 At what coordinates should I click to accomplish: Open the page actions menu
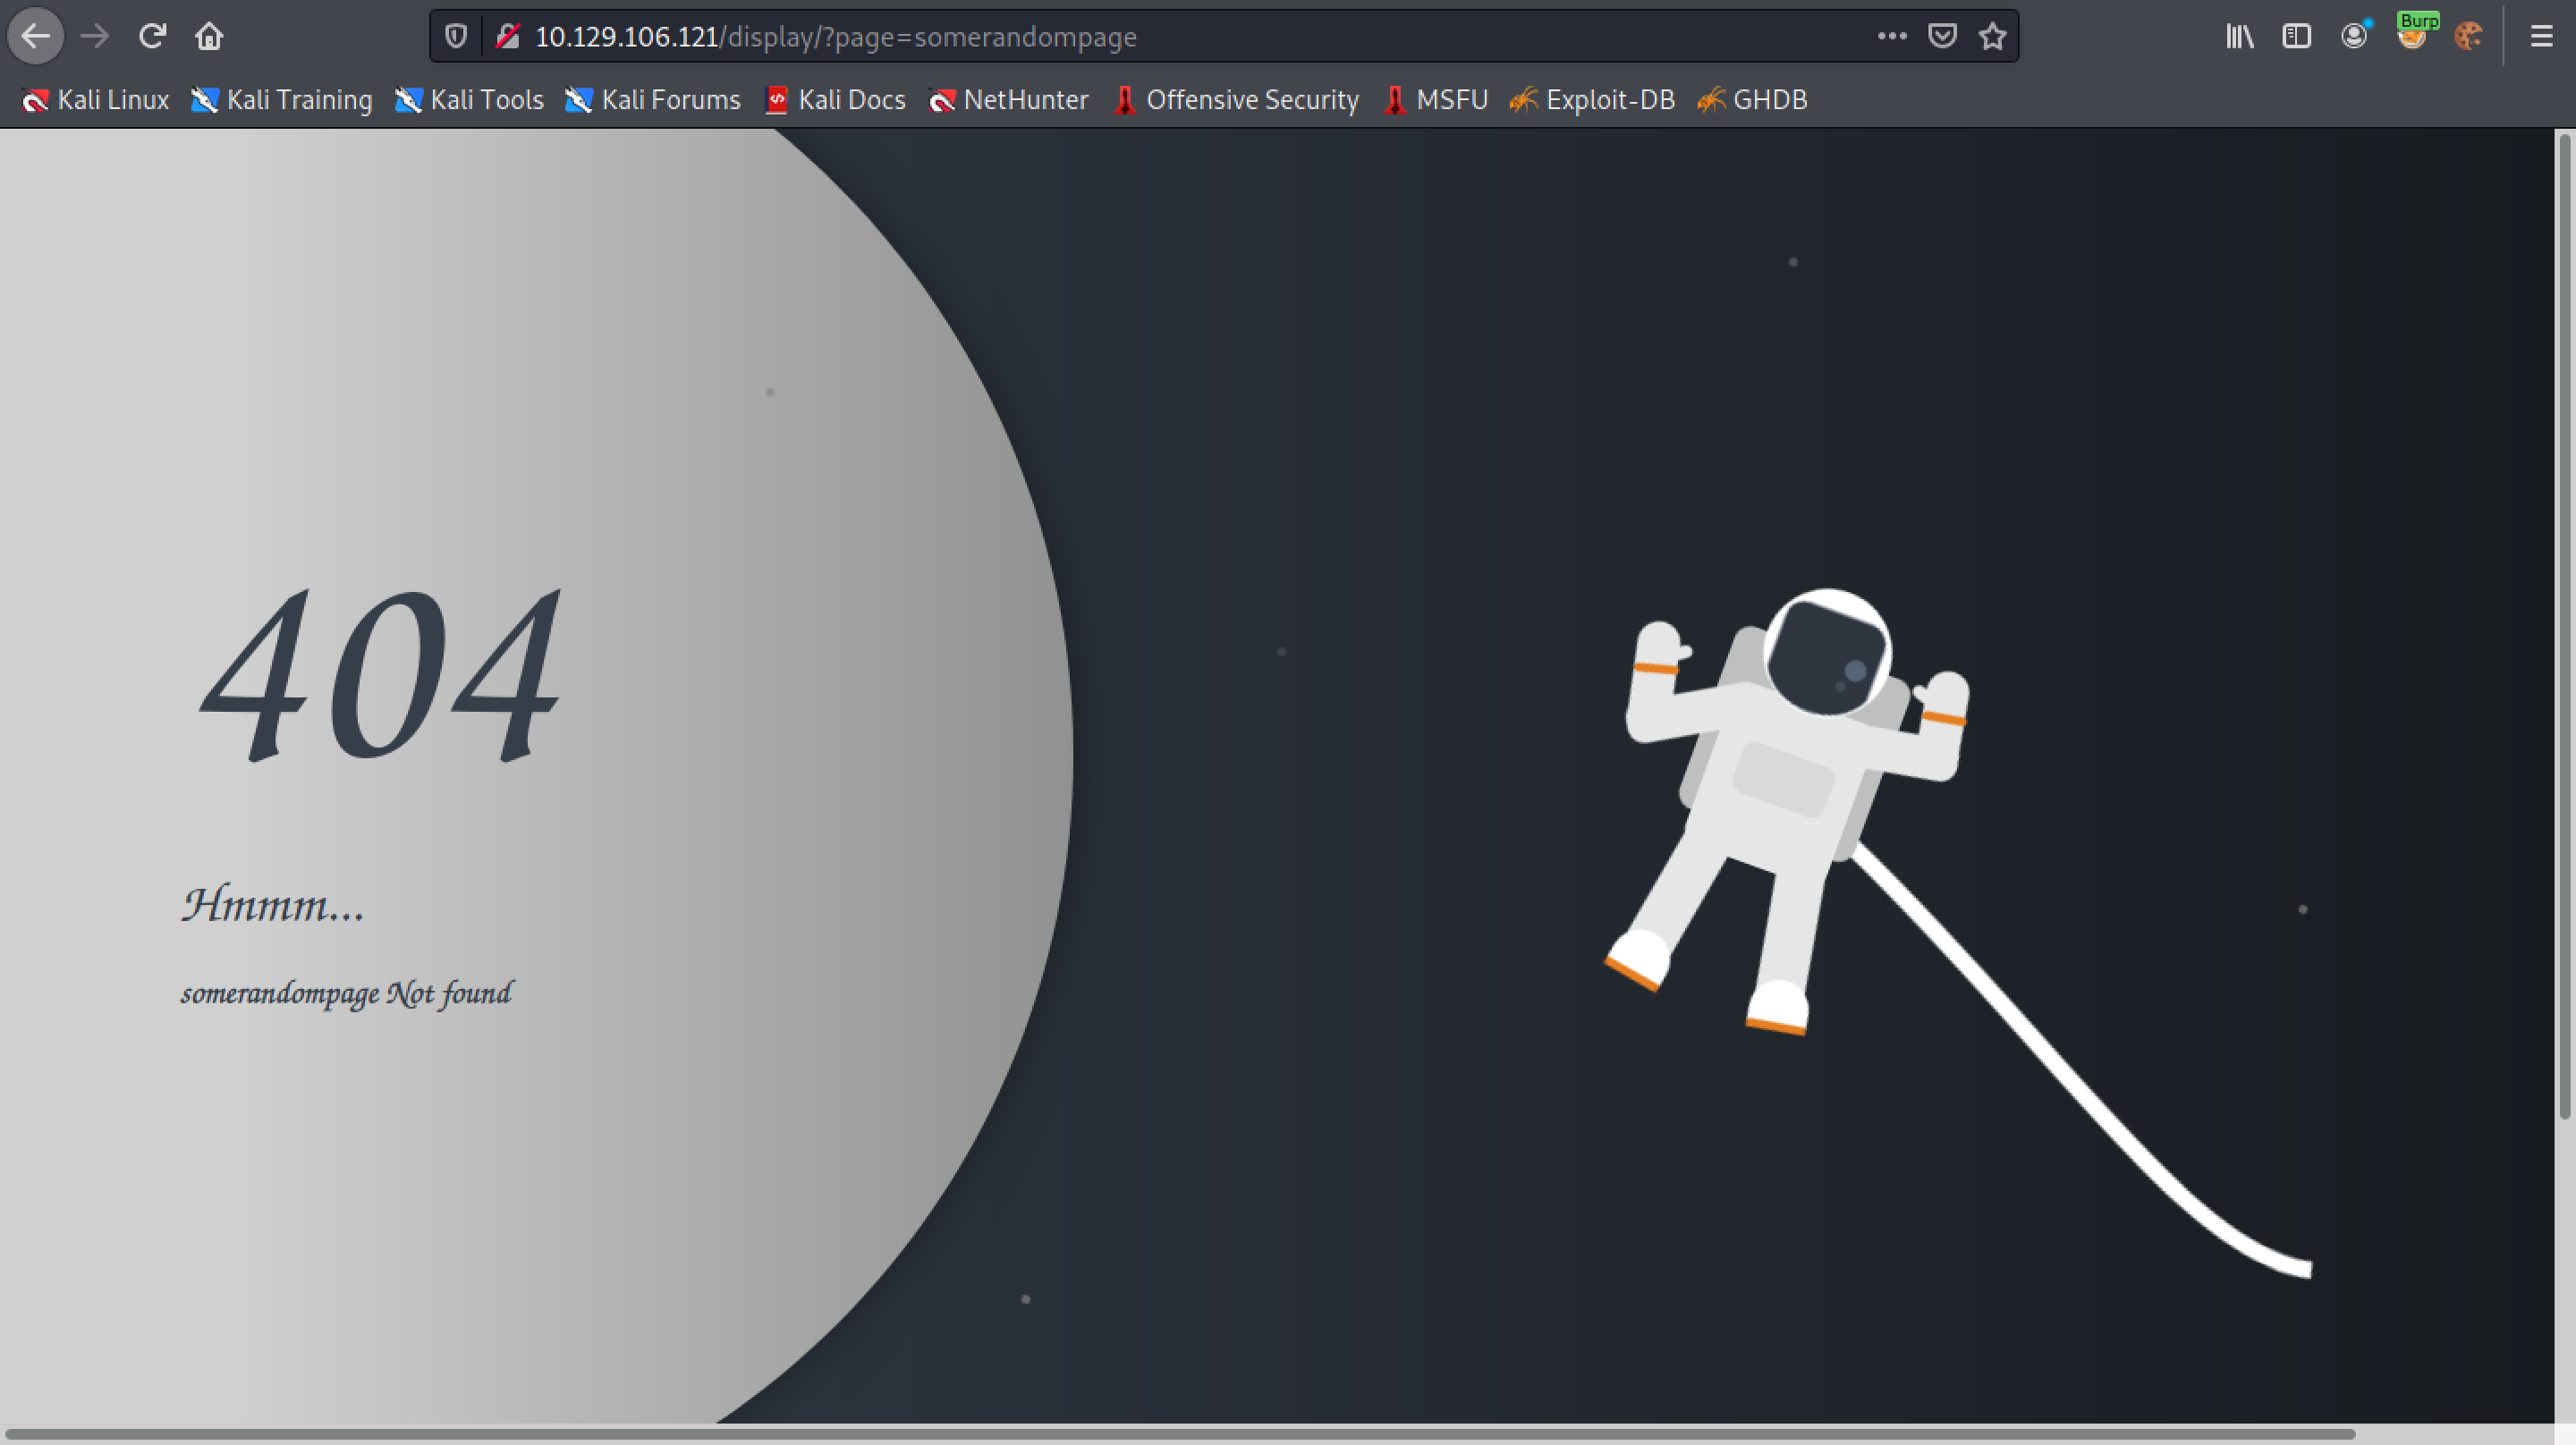(1891, 37)
